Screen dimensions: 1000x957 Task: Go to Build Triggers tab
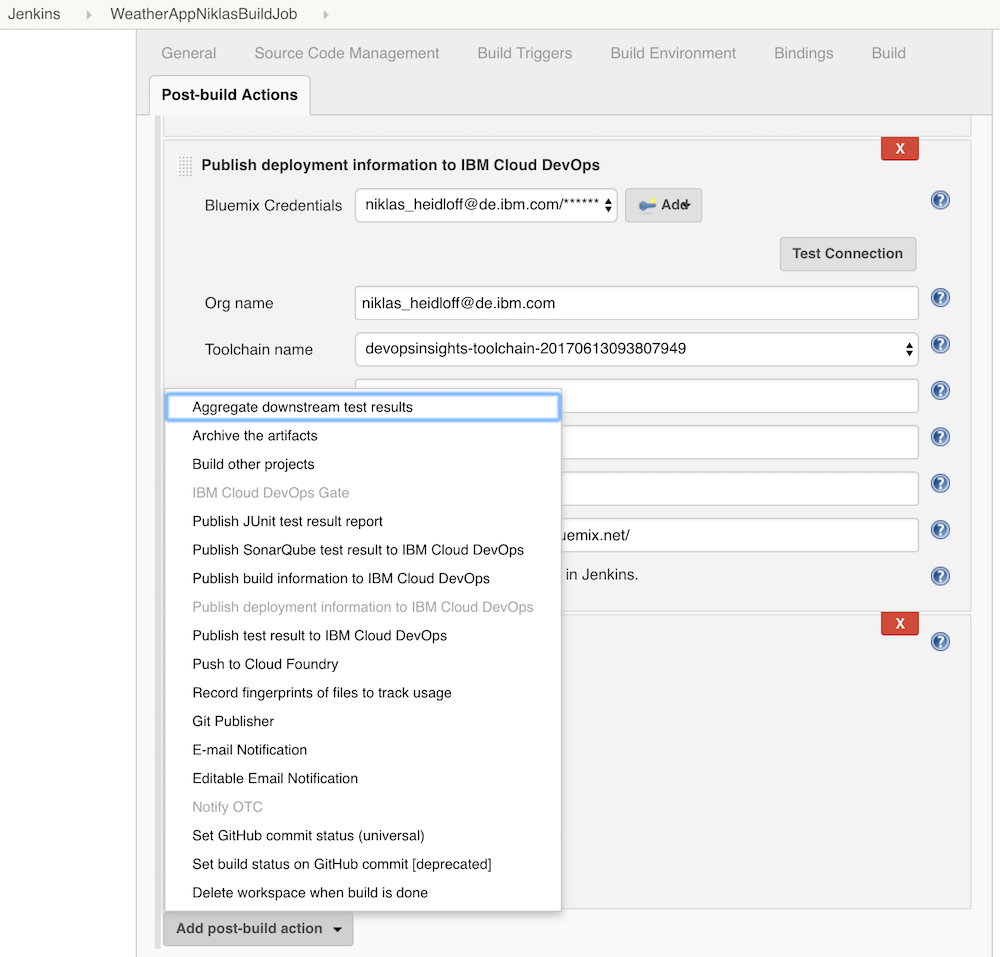525,53
